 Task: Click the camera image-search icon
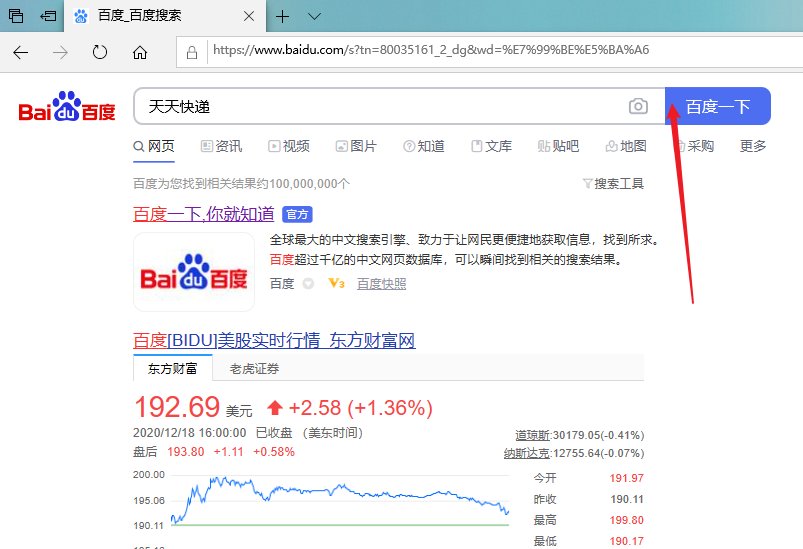pyautogui.click(x=638, y=106)
